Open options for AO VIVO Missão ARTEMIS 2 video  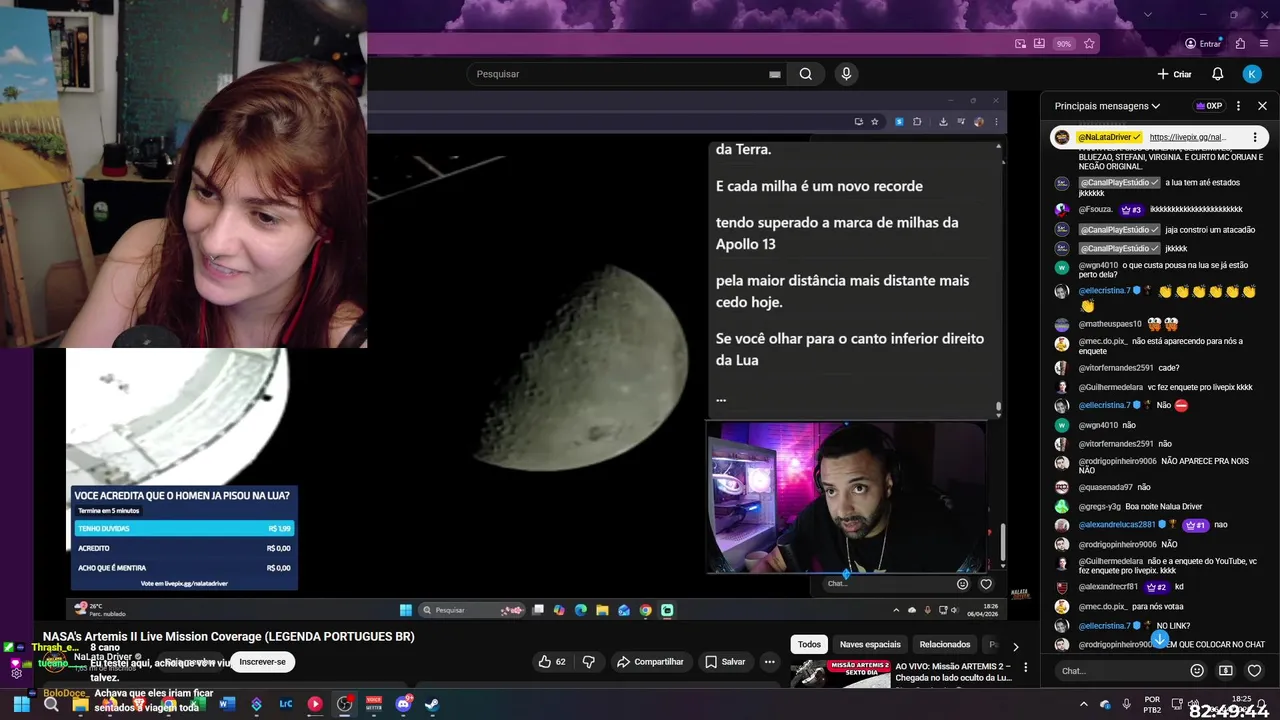[x=1025, y=667]
